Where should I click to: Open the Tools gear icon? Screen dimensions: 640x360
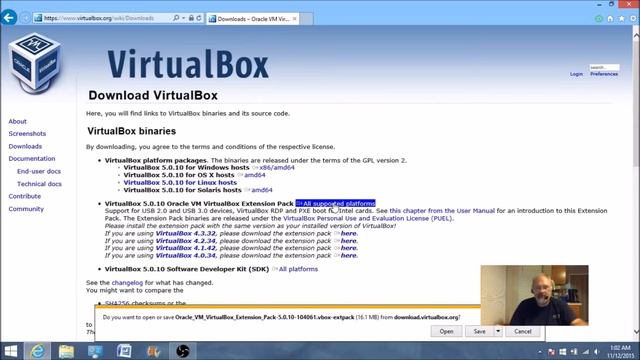(x=633, y=19)
